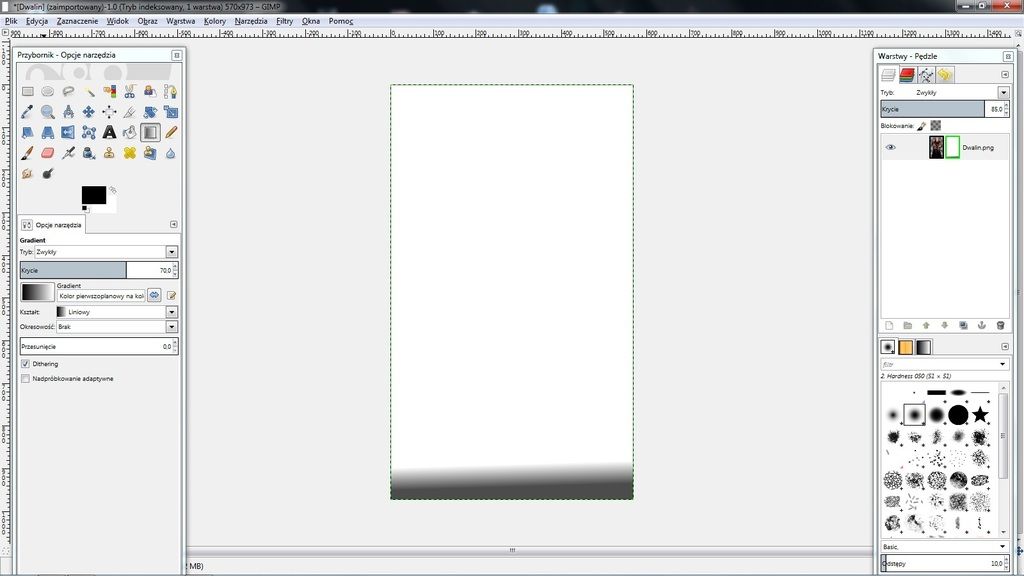Activate the Pencil tool
Viewport: 1024px width, 576px height.
[x=171, y=132]
